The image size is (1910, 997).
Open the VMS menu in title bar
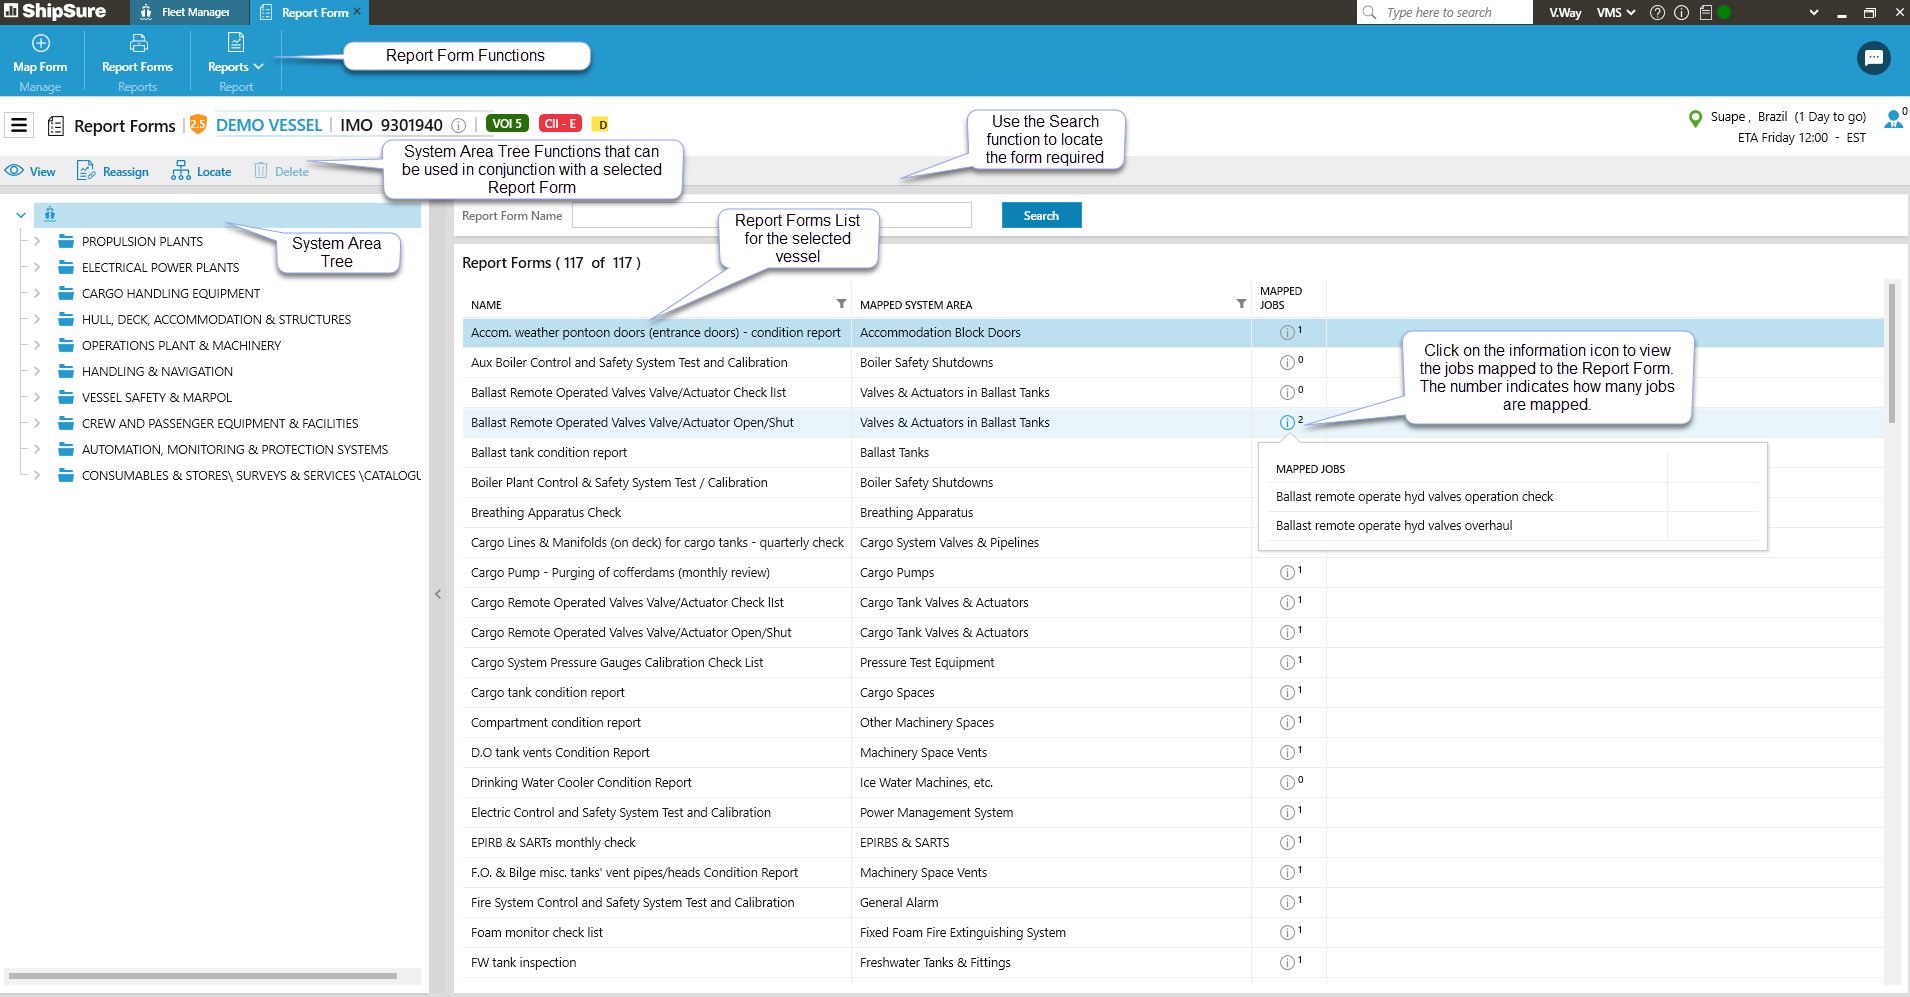click(x=1615, y=13)
